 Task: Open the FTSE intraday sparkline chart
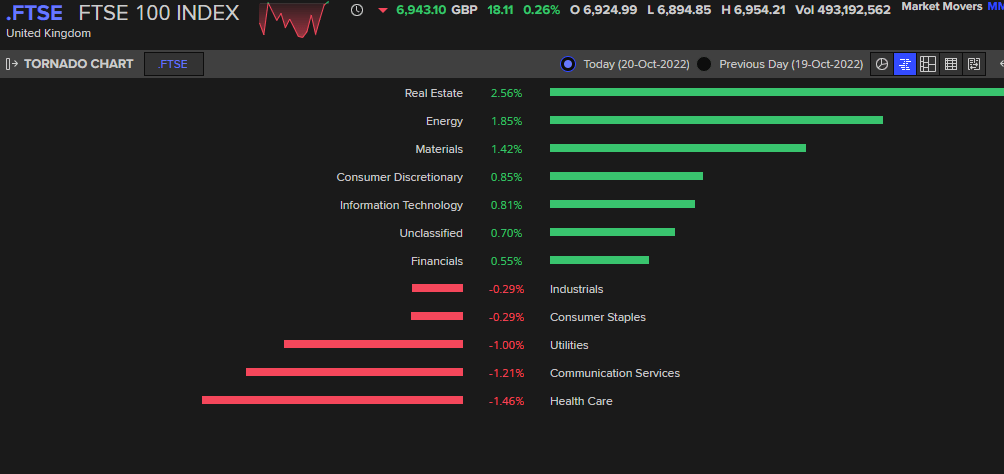pos(294,19)
